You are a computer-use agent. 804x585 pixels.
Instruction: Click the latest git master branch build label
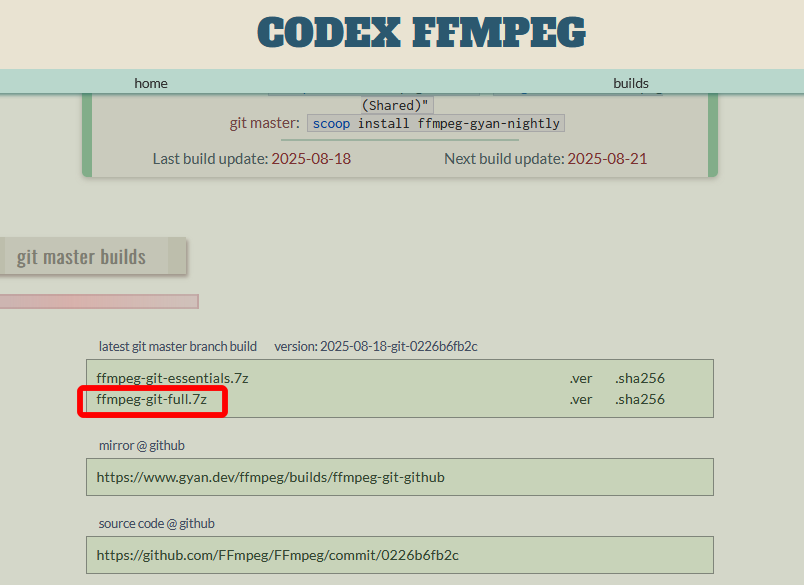click(177, 347)
